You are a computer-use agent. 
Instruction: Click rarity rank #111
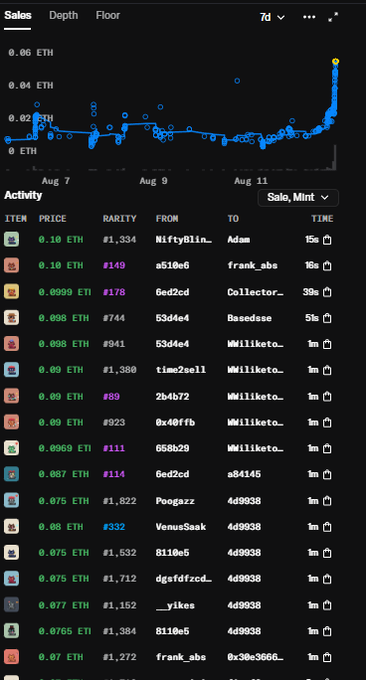tap(114, 448)
